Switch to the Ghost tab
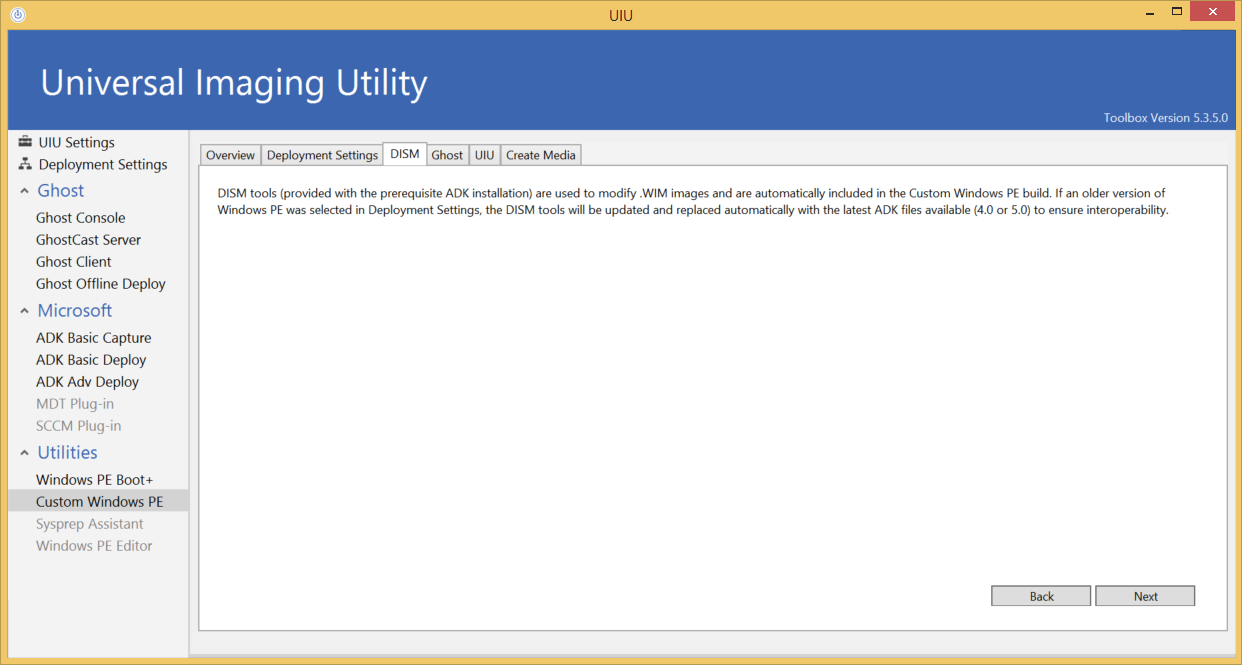1242x665 pixels. [x=447, y=155]
